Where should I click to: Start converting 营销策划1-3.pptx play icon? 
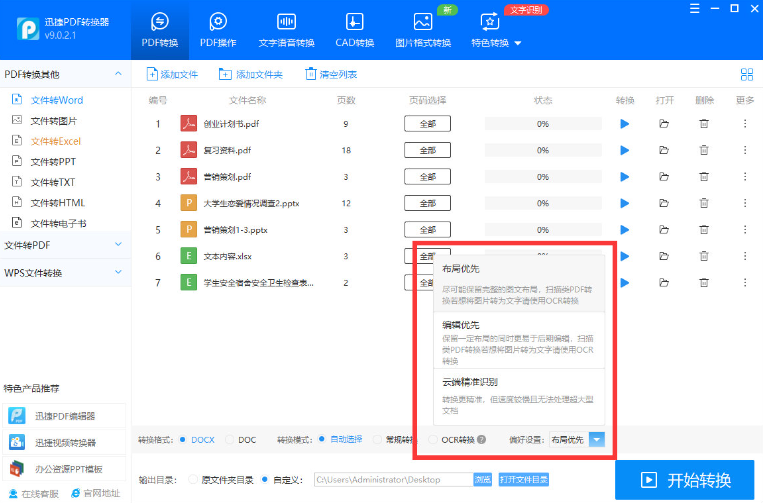pos(625,230)
